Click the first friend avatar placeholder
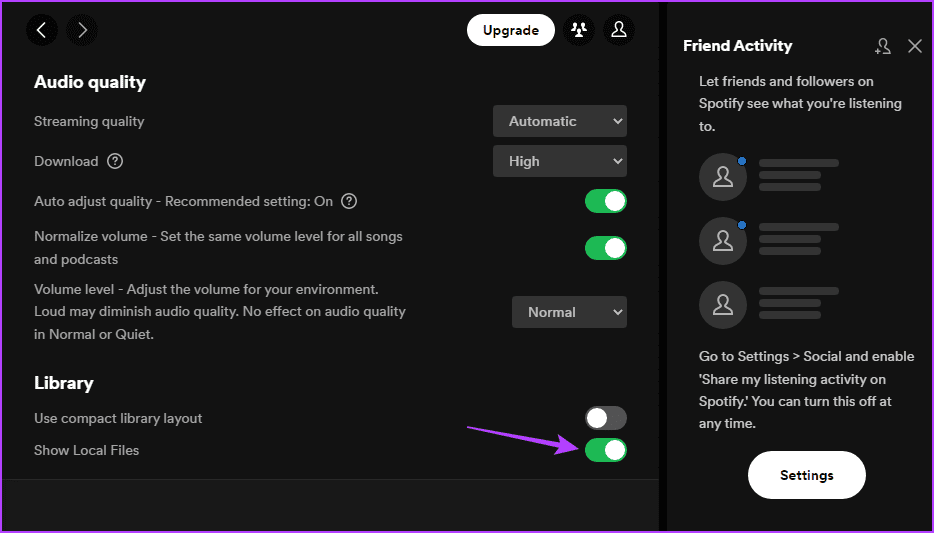Image resolution: width=934 pixels, height=533 pixels. 723,177
